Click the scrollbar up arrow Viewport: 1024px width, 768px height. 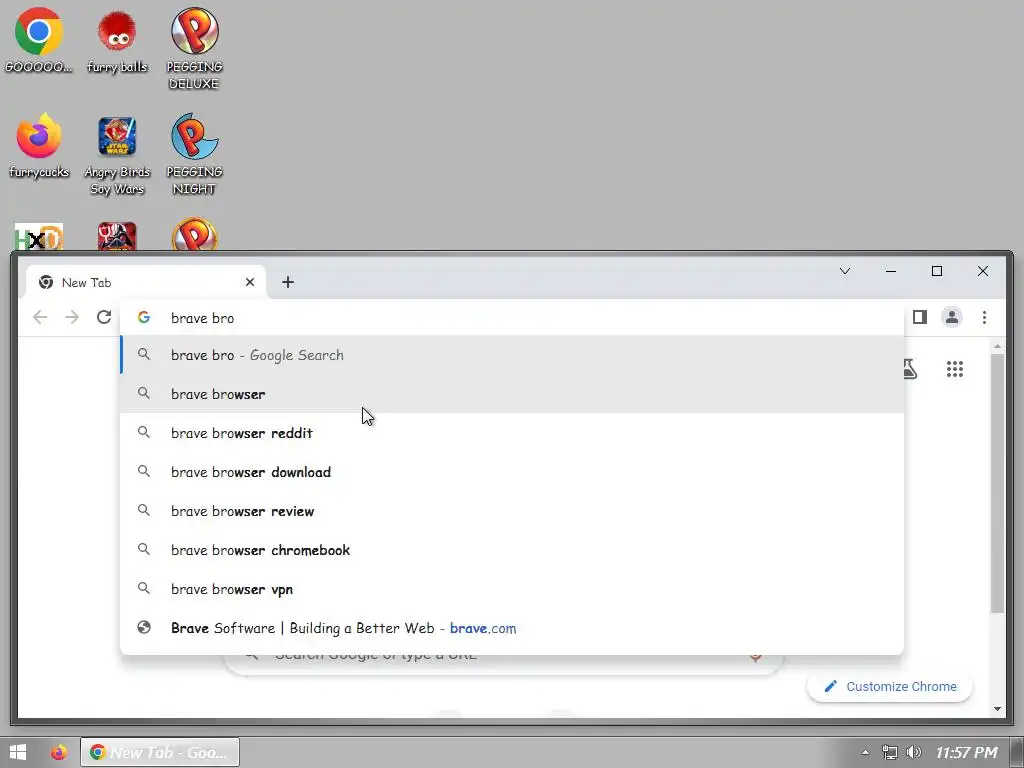click(997, 345)
